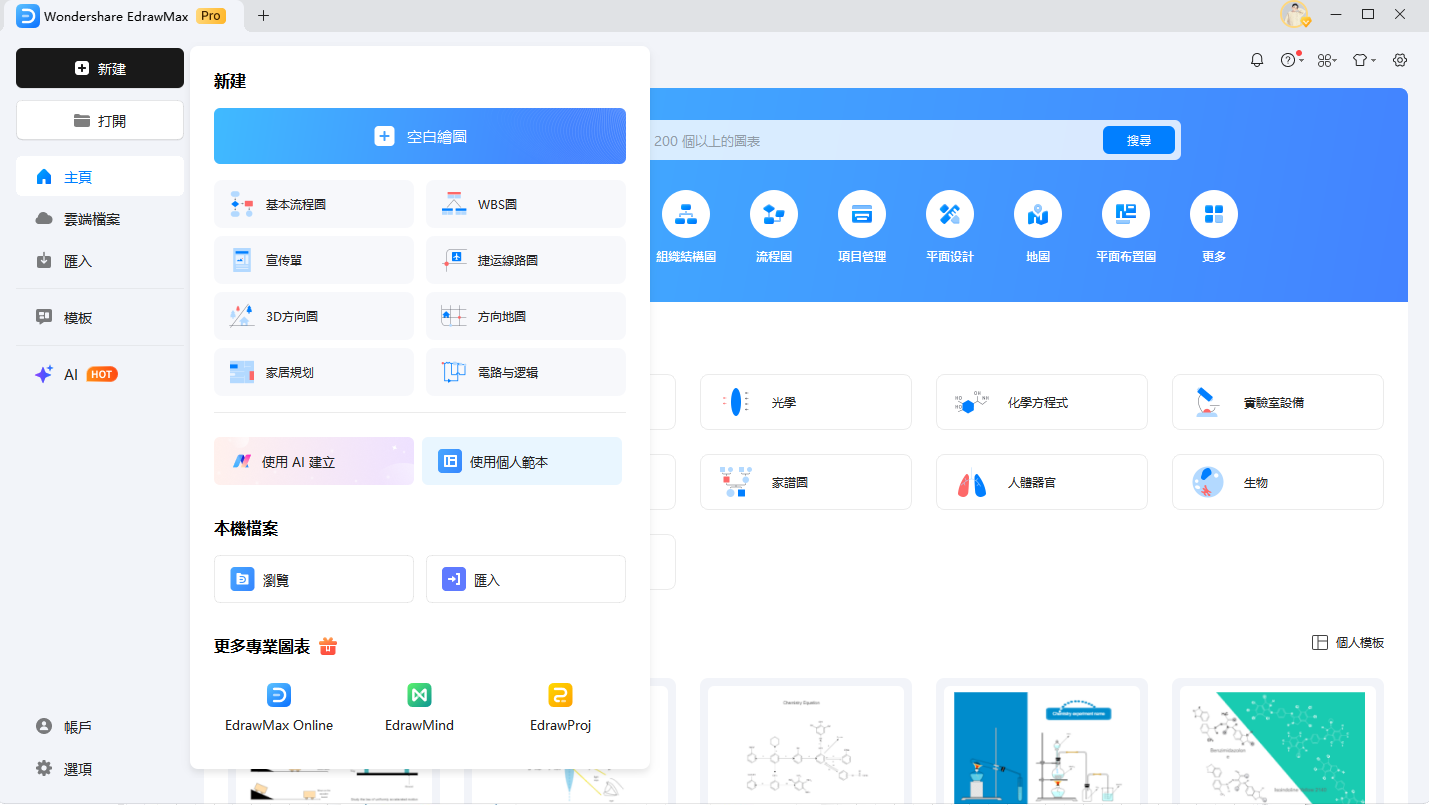Click the 新建 (New) button

(x=100, y=68)
